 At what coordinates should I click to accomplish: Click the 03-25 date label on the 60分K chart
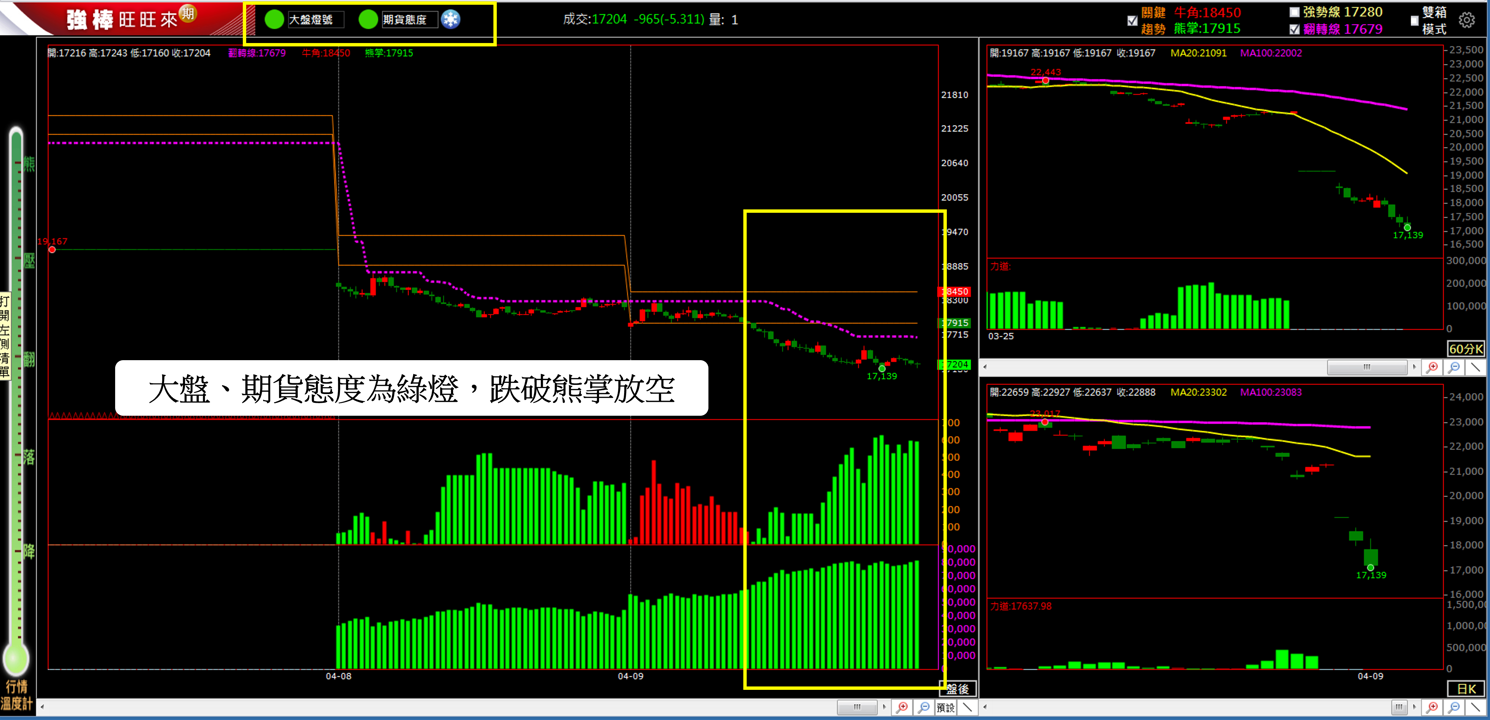tap(1002, 337)
